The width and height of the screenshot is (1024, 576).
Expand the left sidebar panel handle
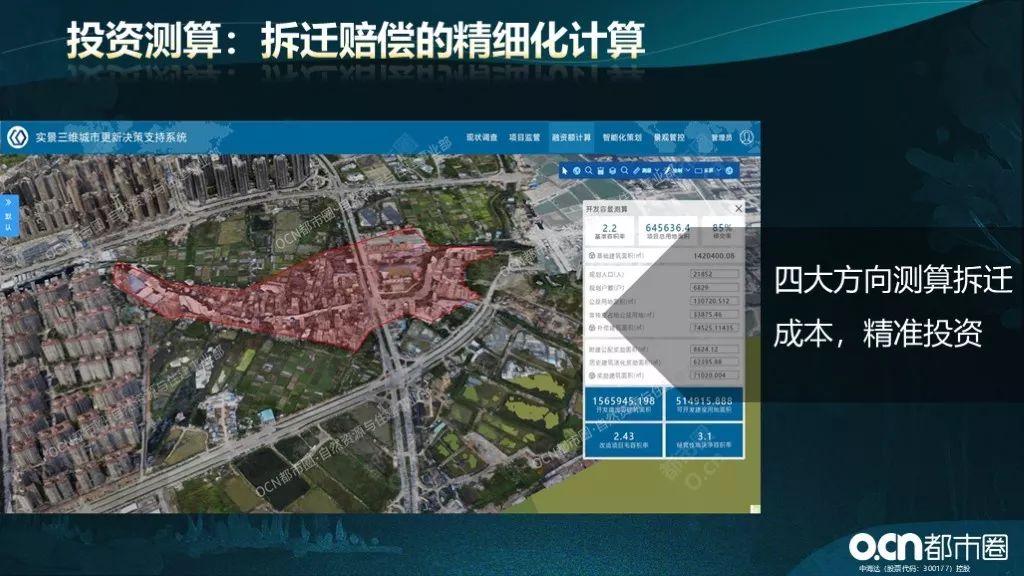[x=8, y=216]
